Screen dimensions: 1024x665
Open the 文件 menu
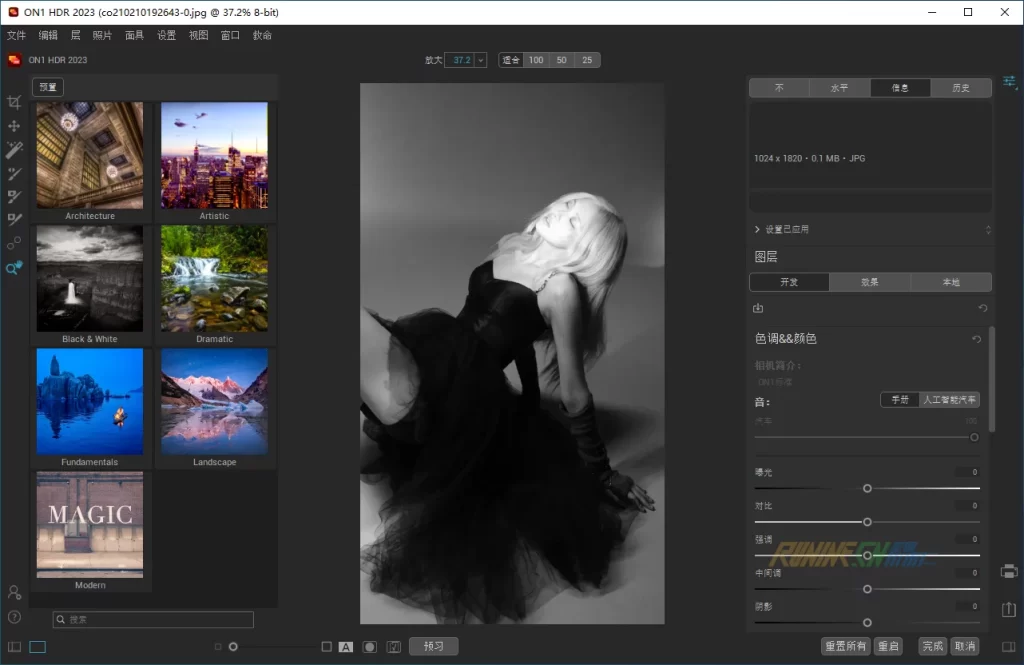click(16, 35)
